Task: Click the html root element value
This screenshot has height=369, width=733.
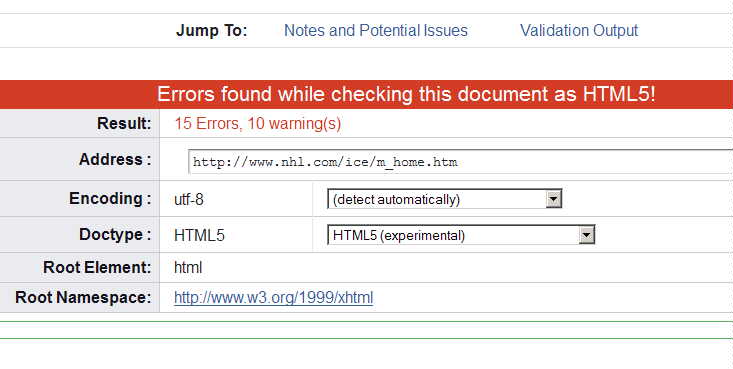Action: point(188,268)
